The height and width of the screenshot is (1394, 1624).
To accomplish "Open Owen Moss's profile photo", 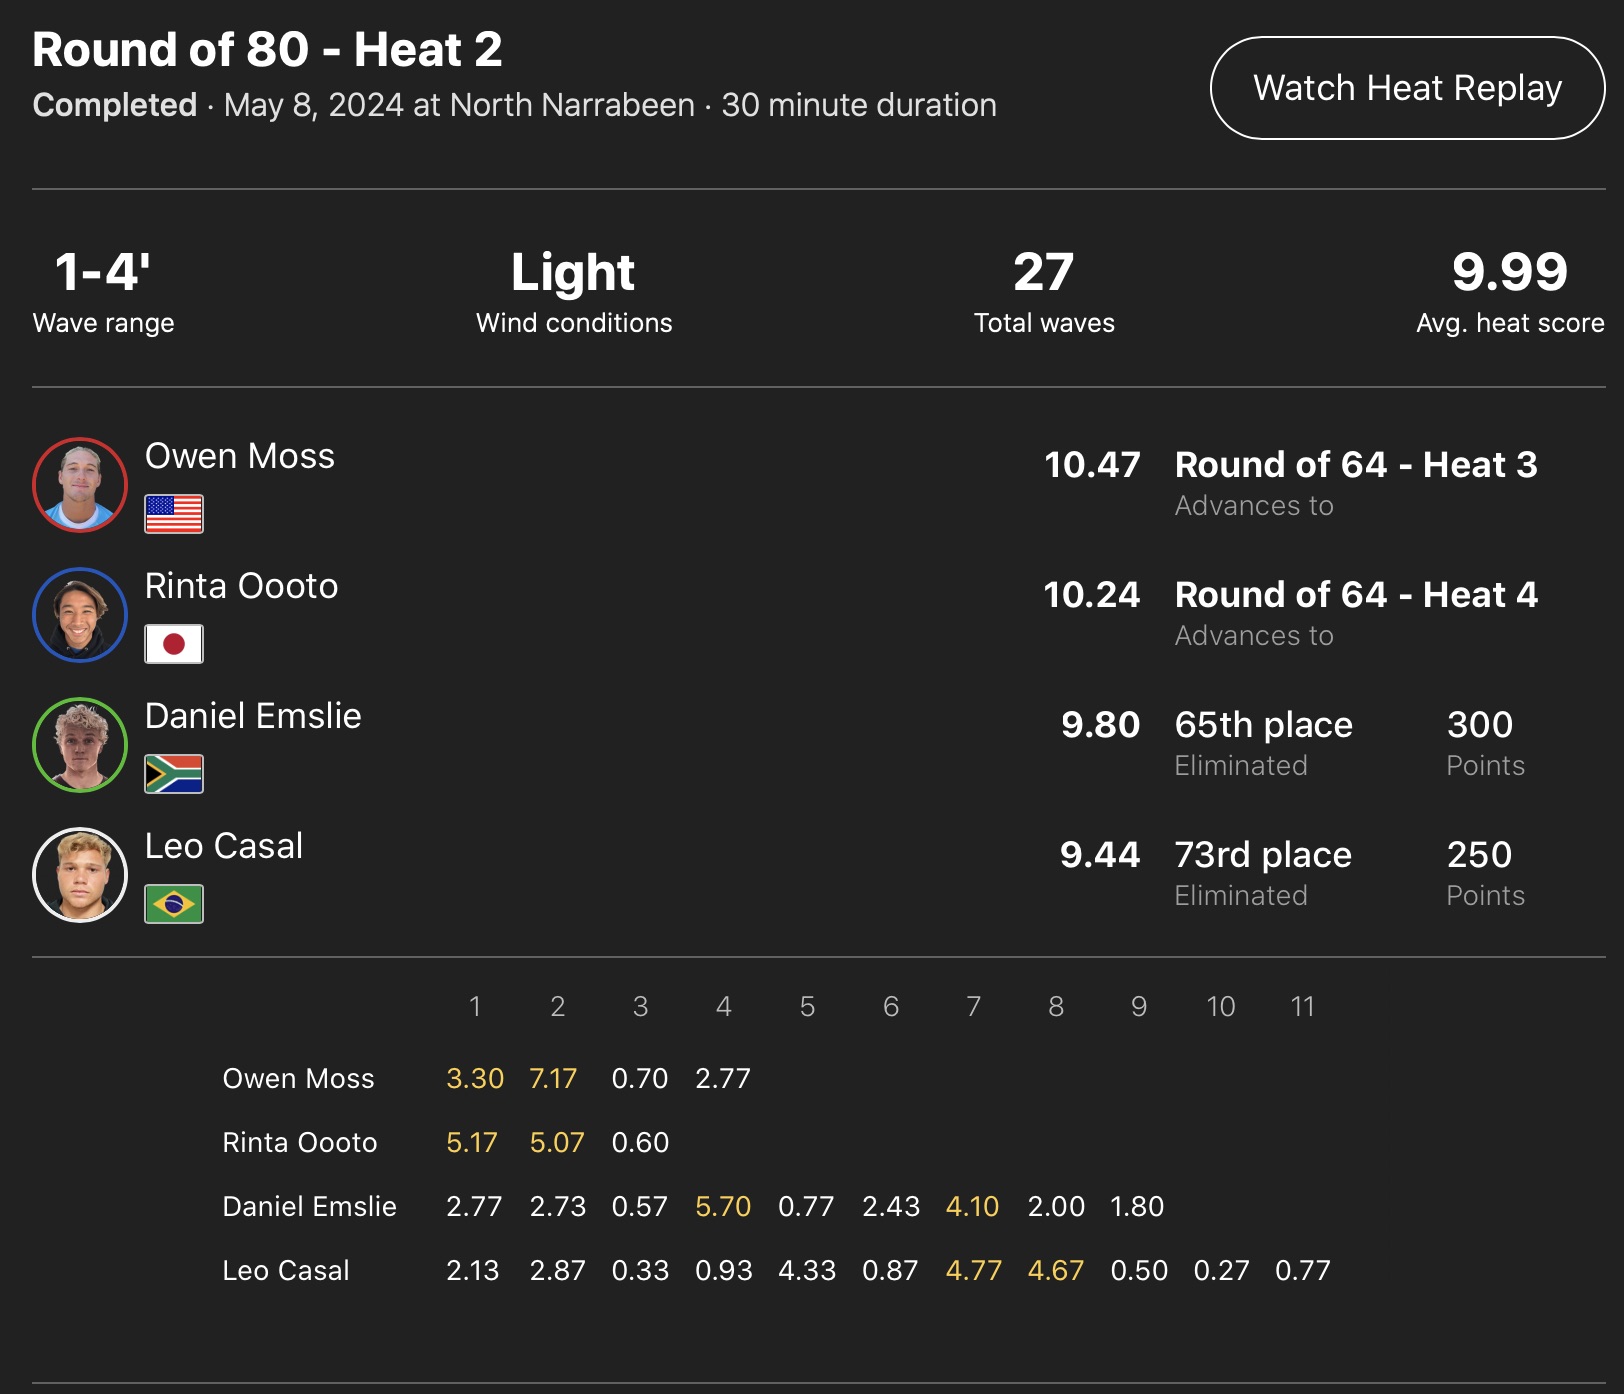I will (x=80, y=485).
